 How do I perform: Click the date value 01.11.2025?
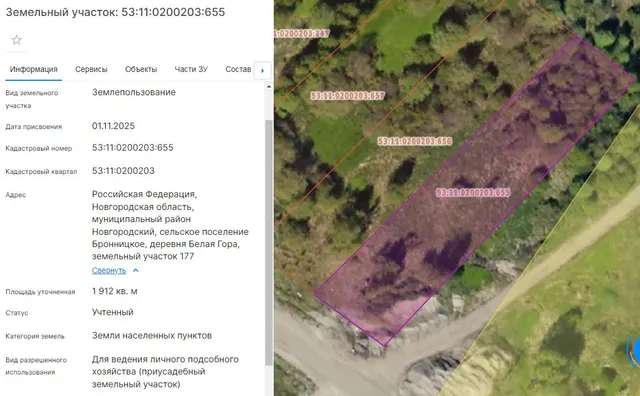(113, 126)
